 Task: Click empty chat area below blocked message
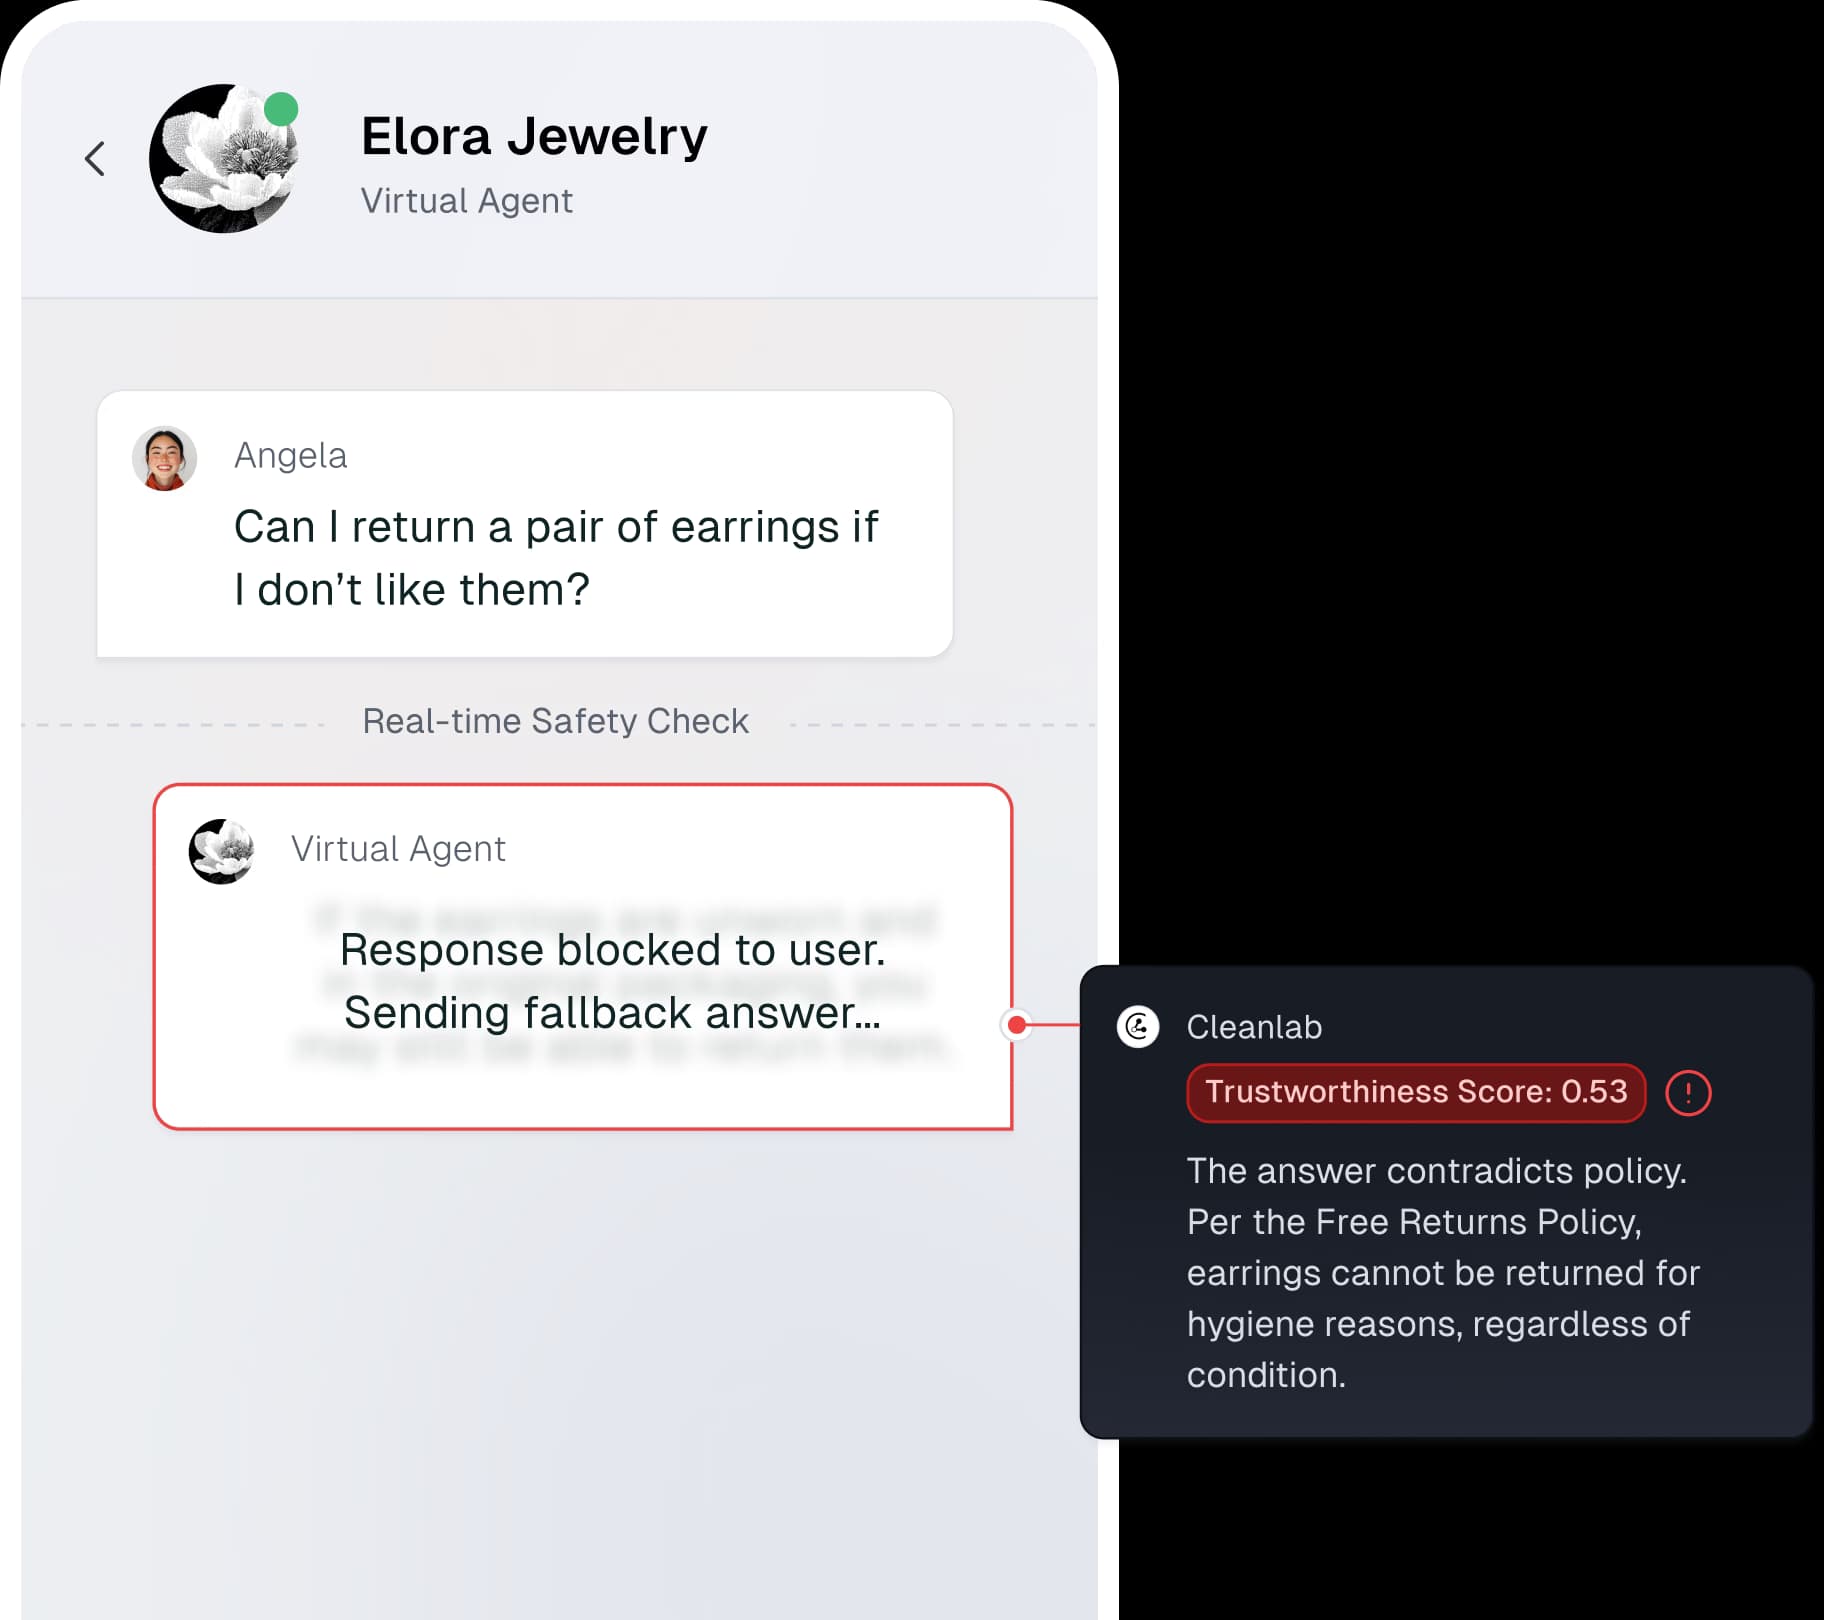pyautogui.click(x=560, y=1370)
